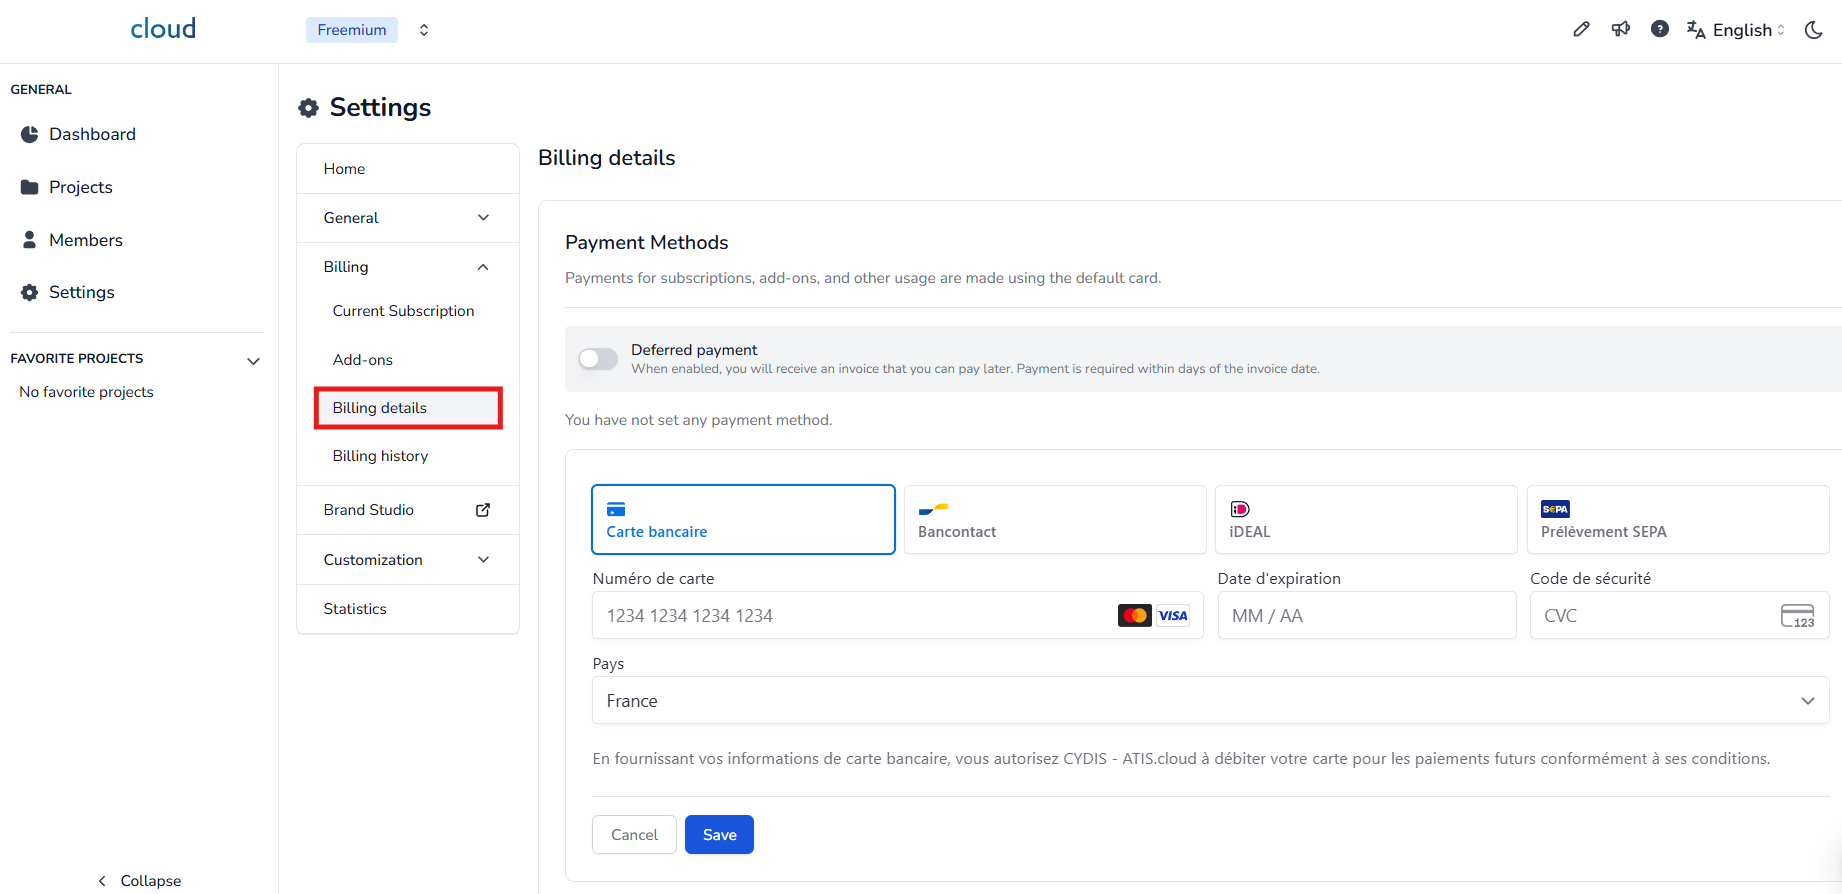This screenshot has height=894, width=1842.
Task: Open Current Subscription menu item
Action: tap(403, 311)
